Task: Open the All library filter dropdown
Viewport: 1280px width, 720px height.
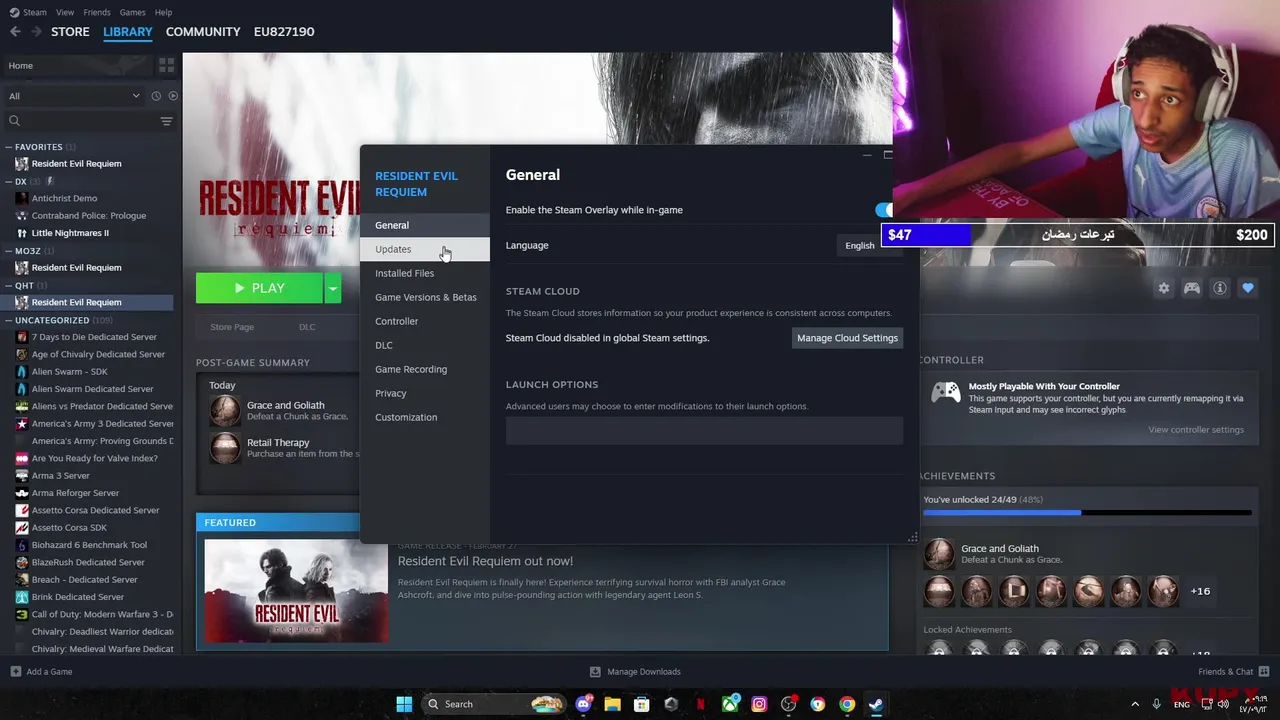Action: (x=74, y=96)
